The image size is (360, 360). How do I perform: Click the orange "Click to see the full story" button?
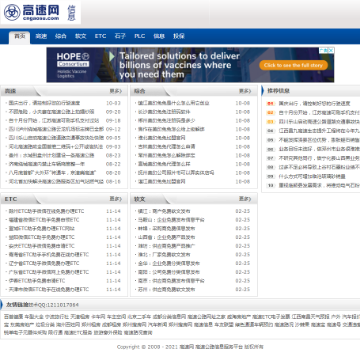pyautogui.click(x=293, y=65)
